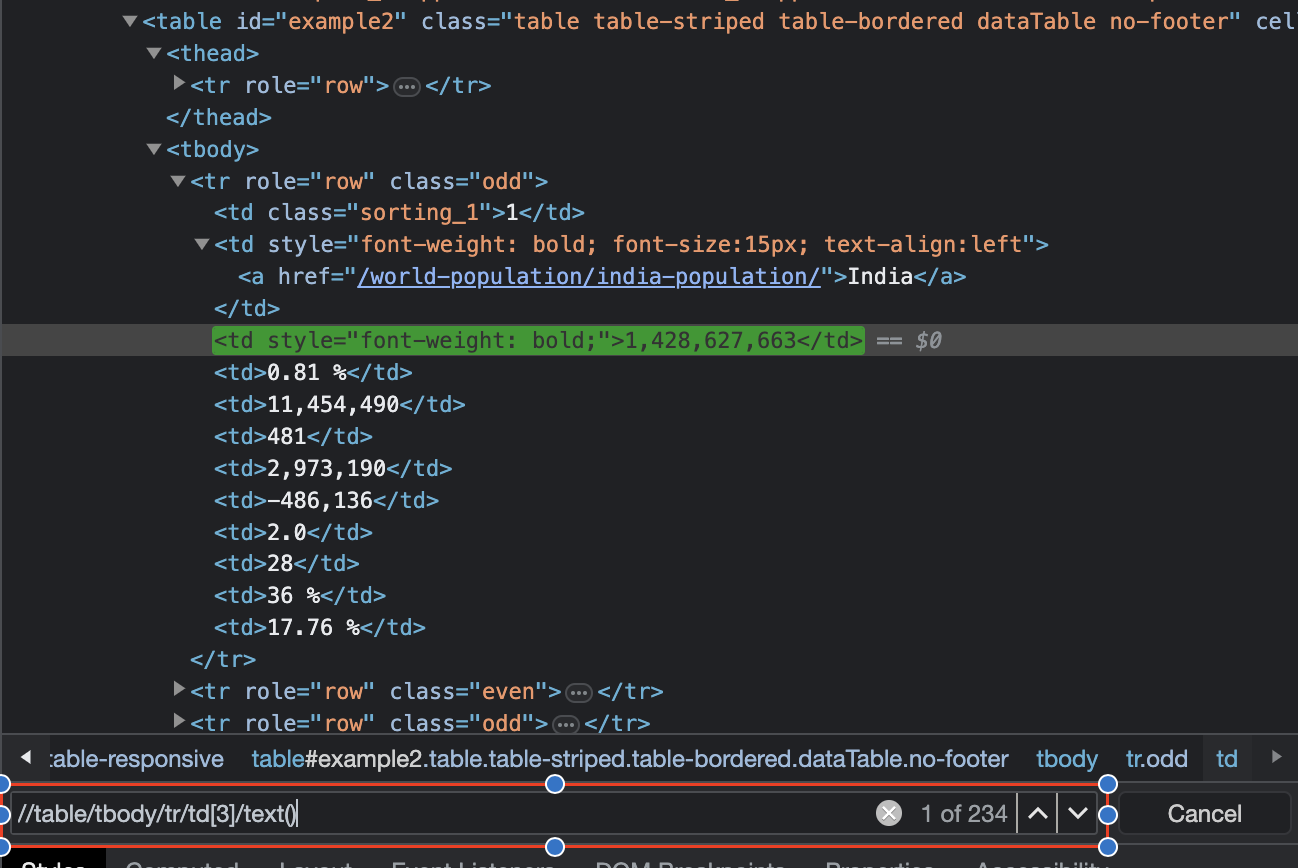1298x868 pixels.
Task: Expand the last collapsed odd tr node
Action: coord(179,722)
